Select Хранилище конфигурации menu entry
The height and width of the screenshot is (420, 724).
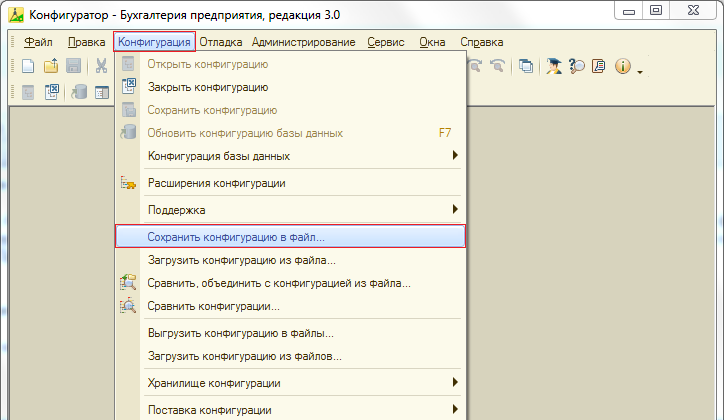tap(290, 383)
